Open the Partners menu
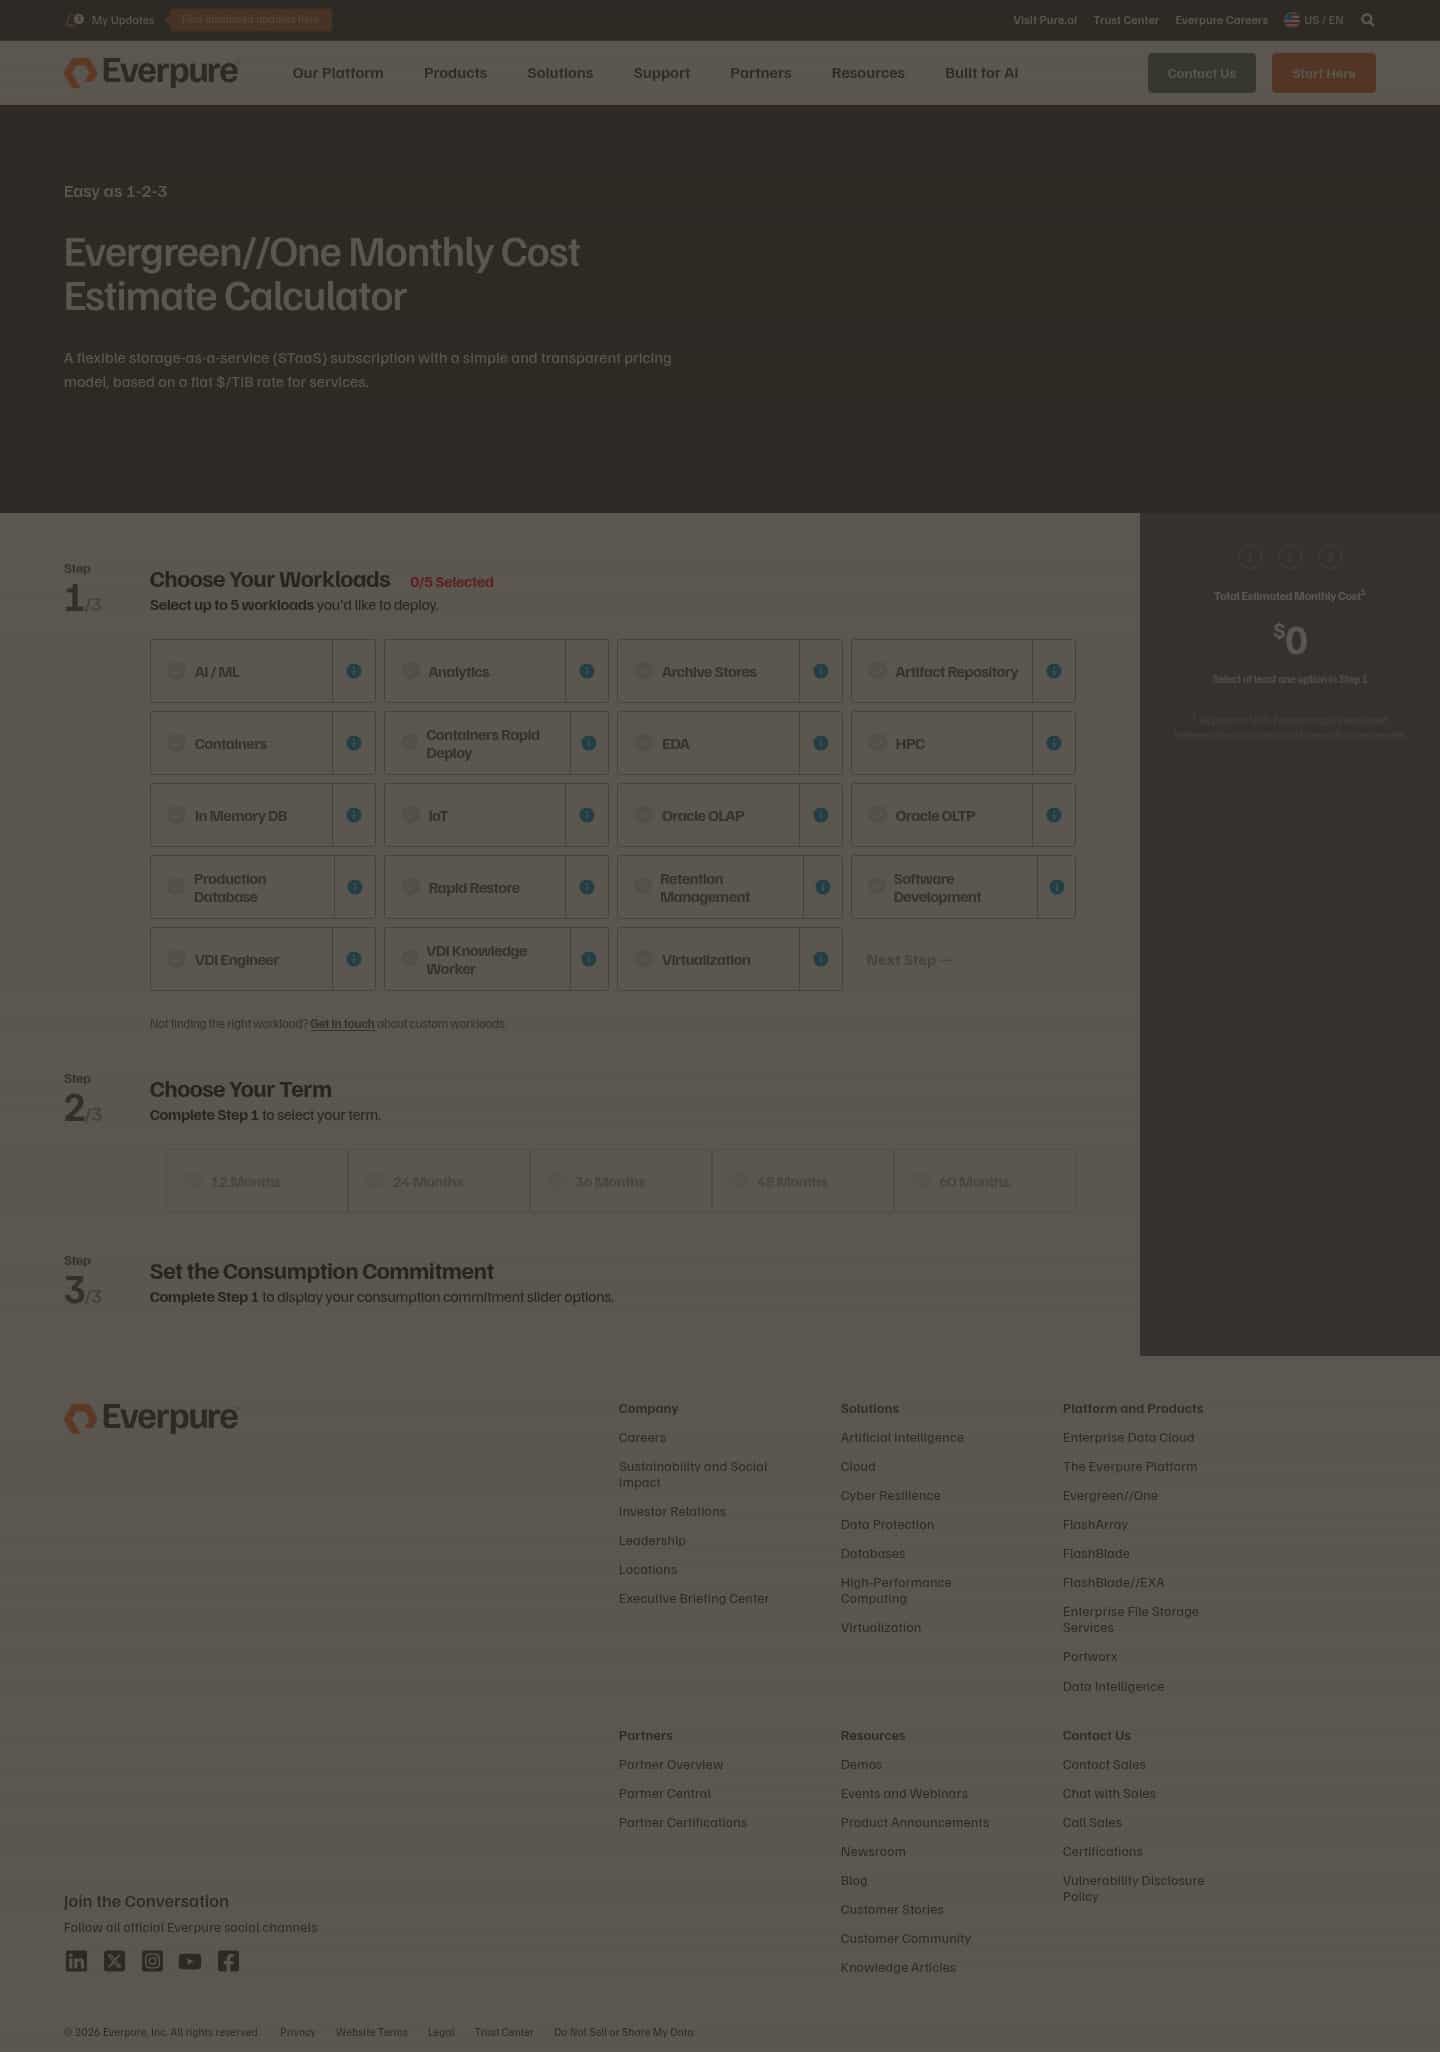1440x2052 pixels. coord(760,73)
